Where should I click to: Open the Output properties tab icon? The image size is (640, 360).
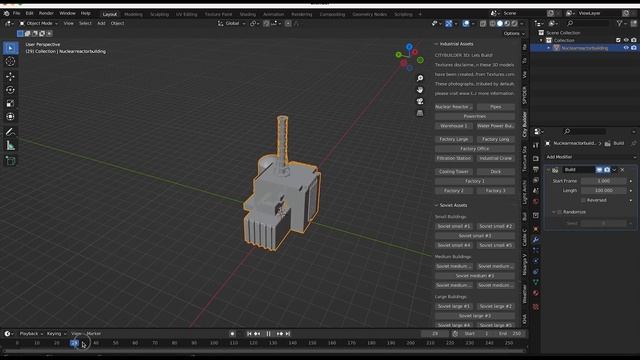coord(536,169)
